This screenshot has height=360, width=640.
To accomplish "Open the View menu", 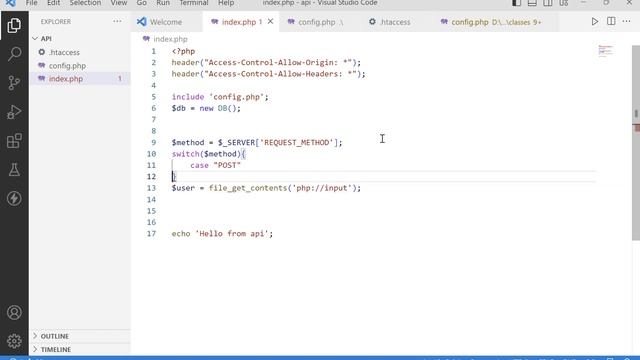I will pos(119,3).
